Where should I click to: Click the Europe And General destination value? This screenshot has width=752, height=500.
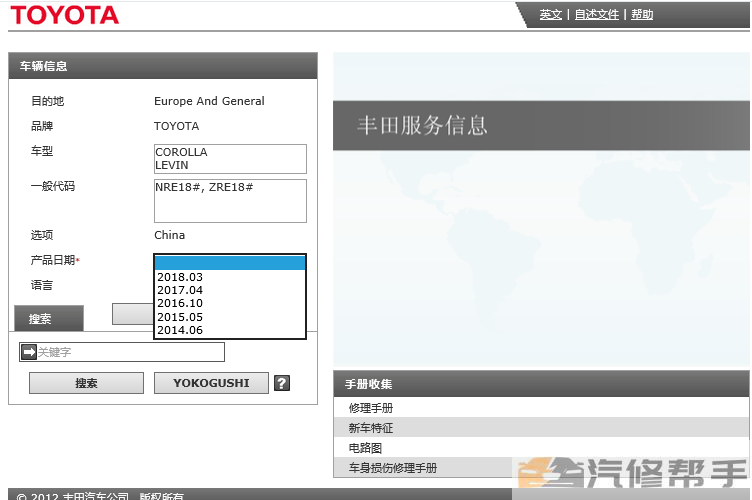209,101
